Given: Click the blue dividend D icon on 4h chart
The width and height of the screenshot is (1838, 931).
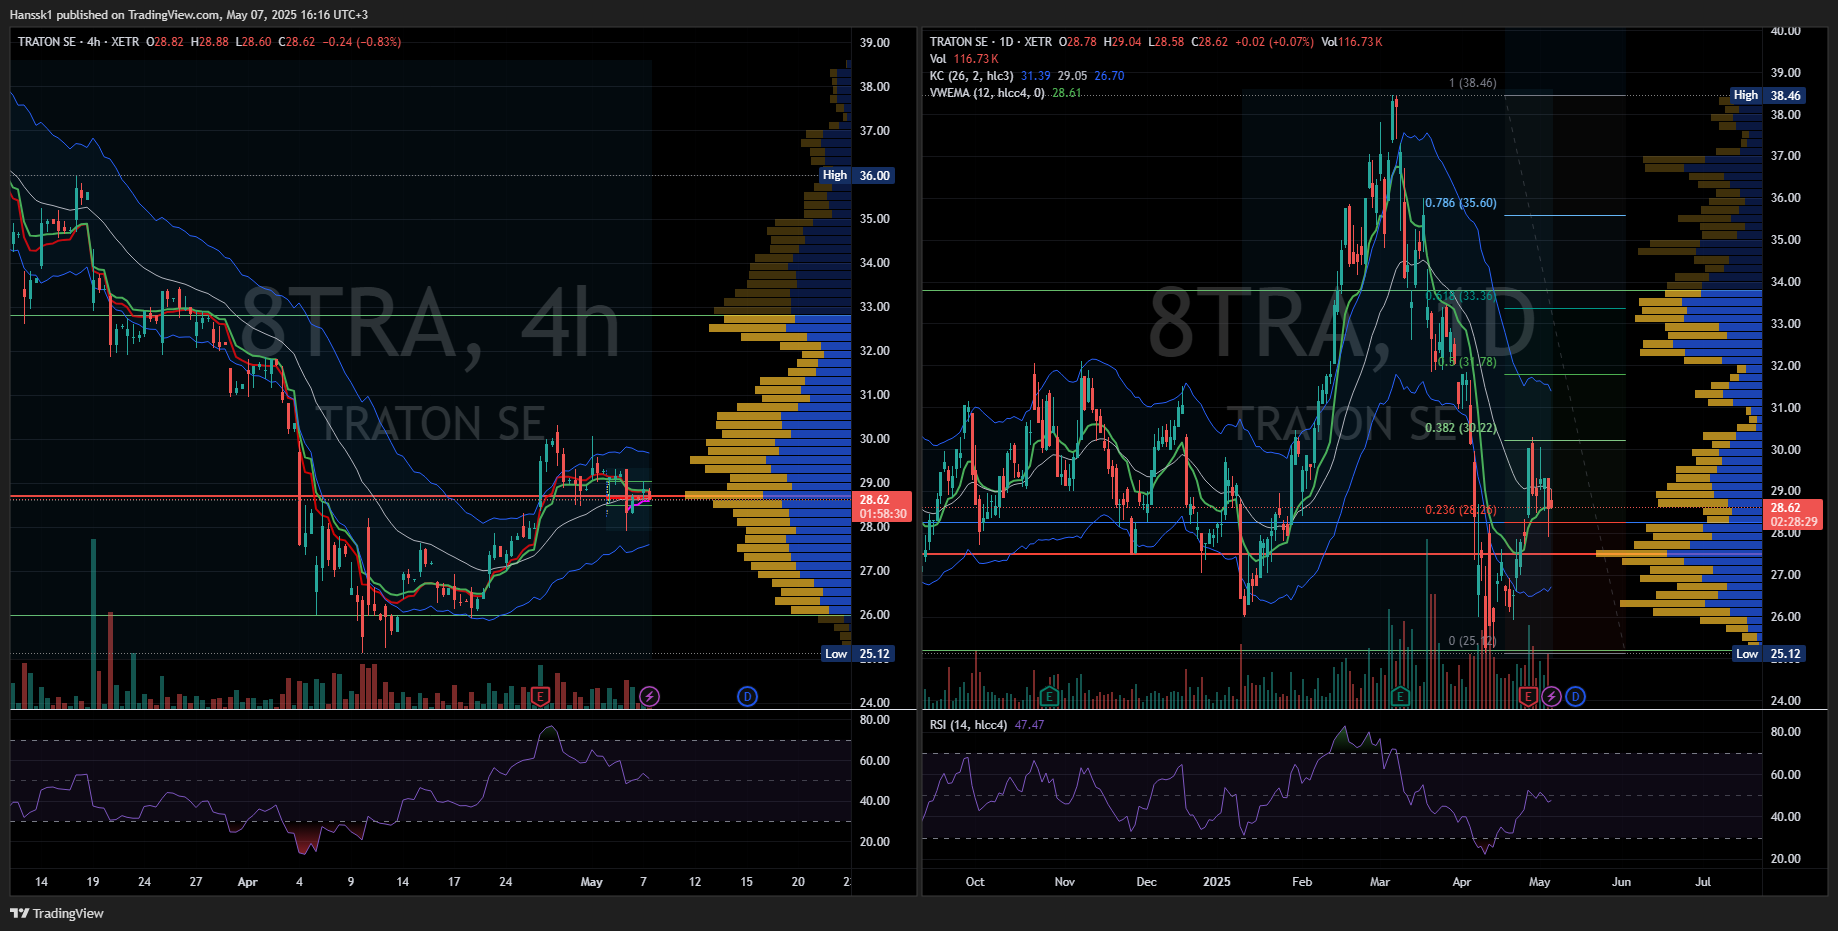Looking at the screenshot, I should coord(747,696).
